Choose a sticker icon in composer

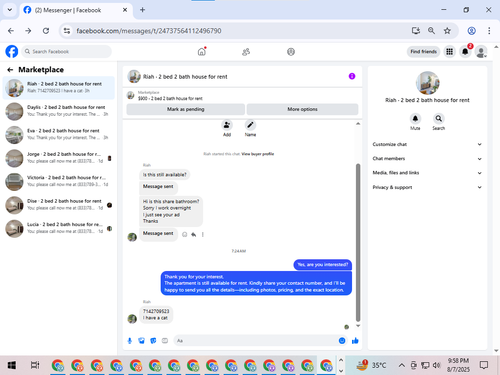tap(153, 341)
